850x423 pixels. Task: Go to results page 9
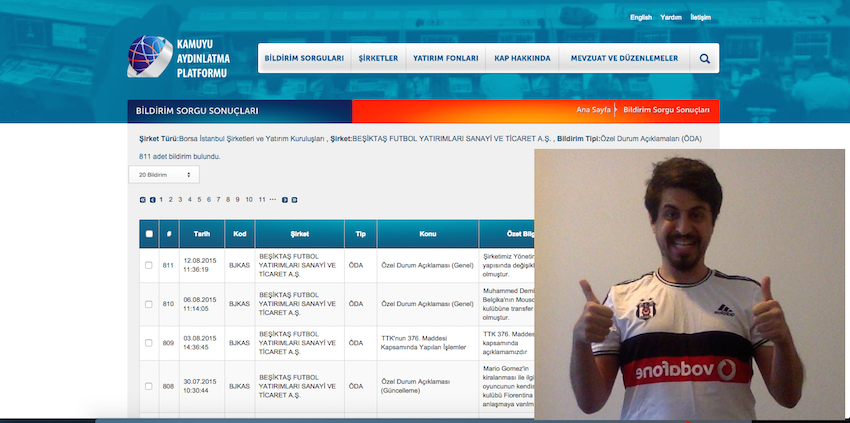coord(237,200)
